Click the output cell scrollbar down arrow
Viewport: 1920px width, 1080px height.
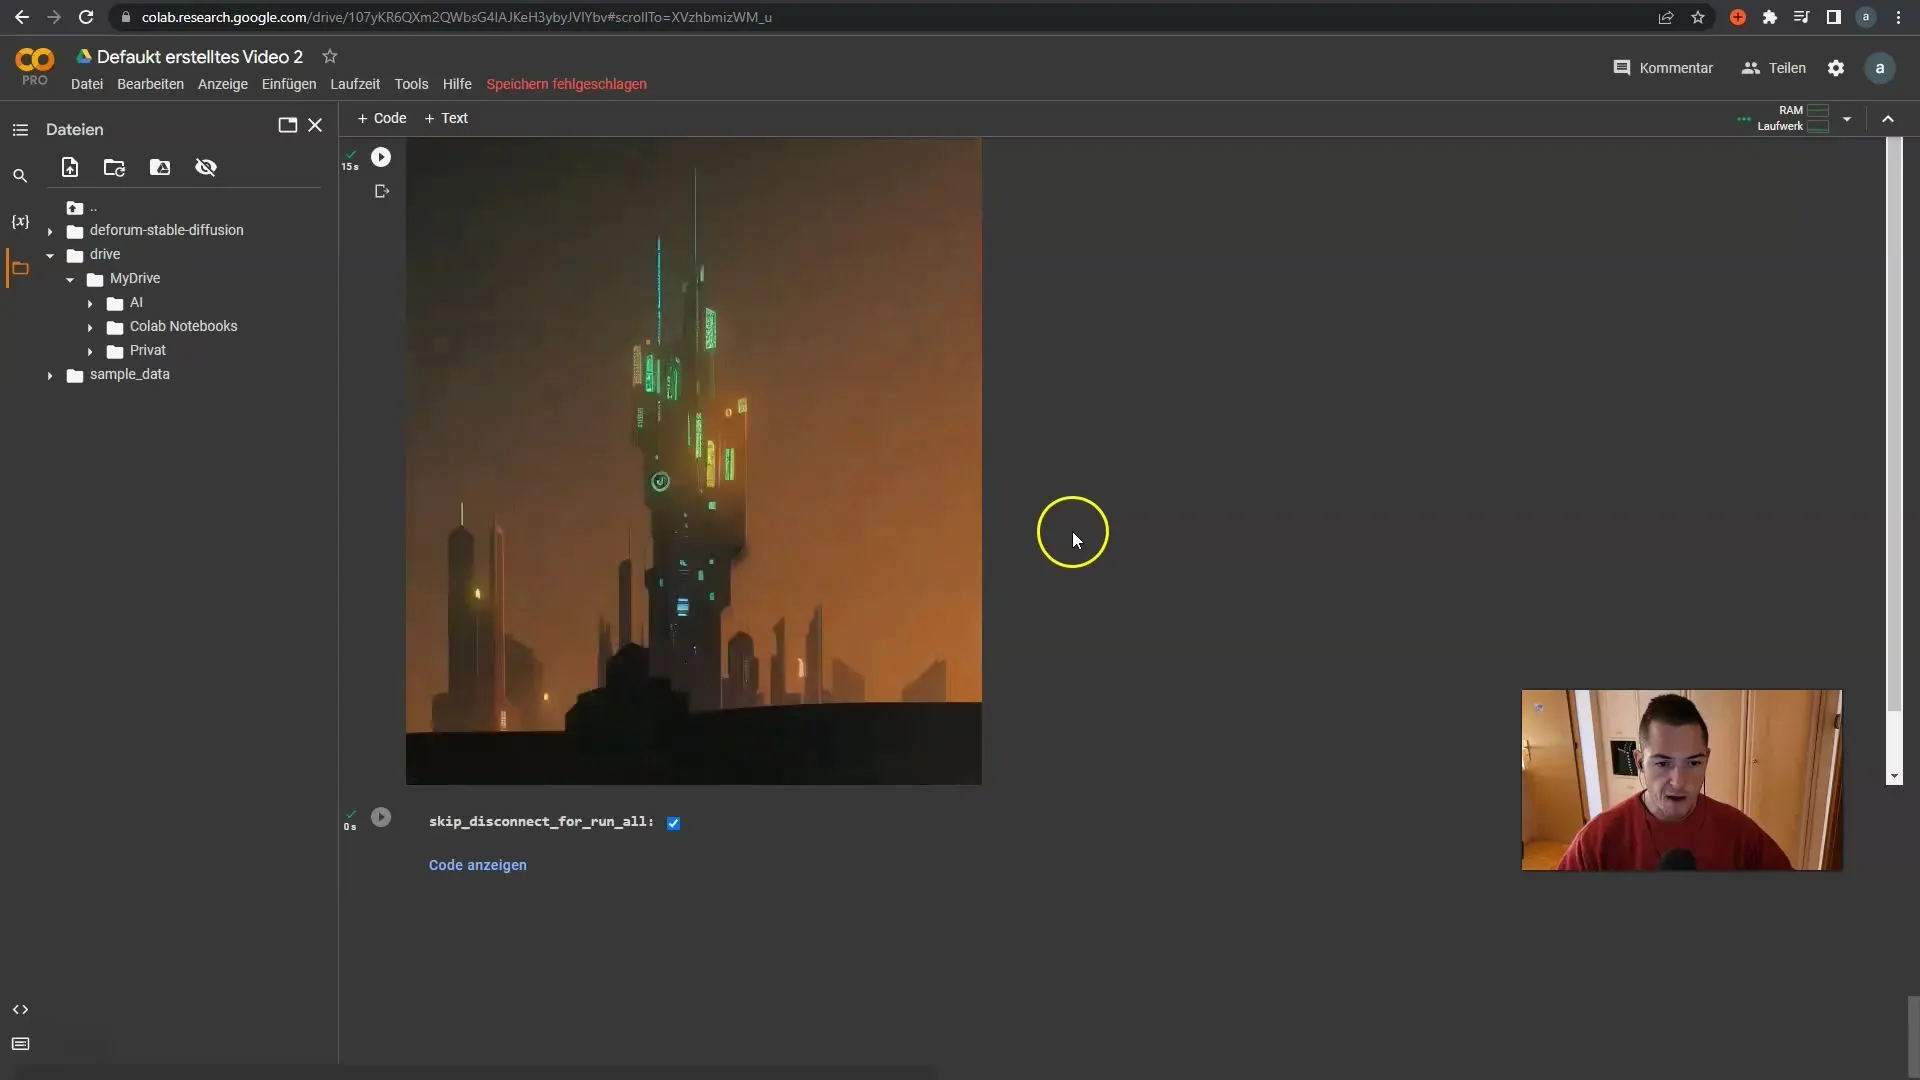(1894, 777)
